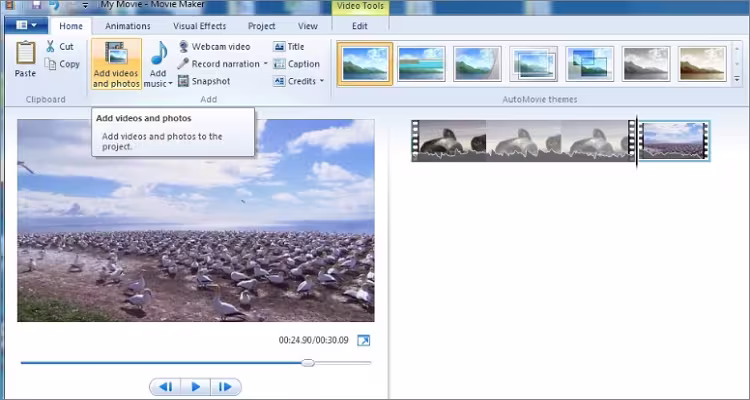Open the Video Tools Edit tab

(x=360, y=26)
